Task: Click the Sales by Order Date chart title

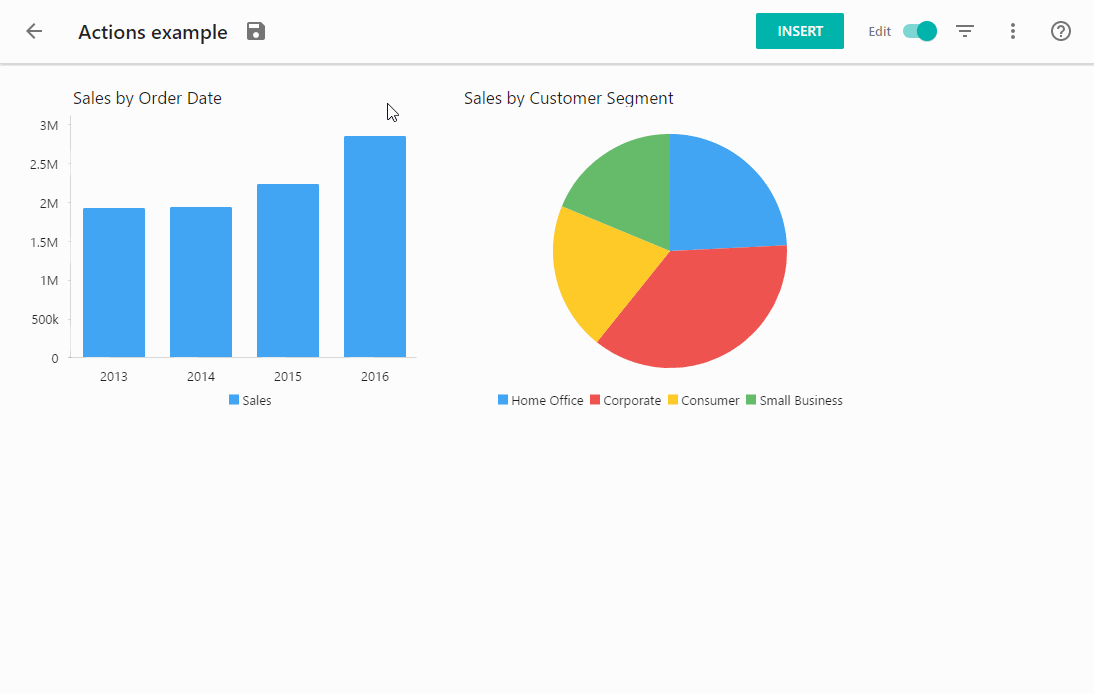Action: tap(146, 98)
